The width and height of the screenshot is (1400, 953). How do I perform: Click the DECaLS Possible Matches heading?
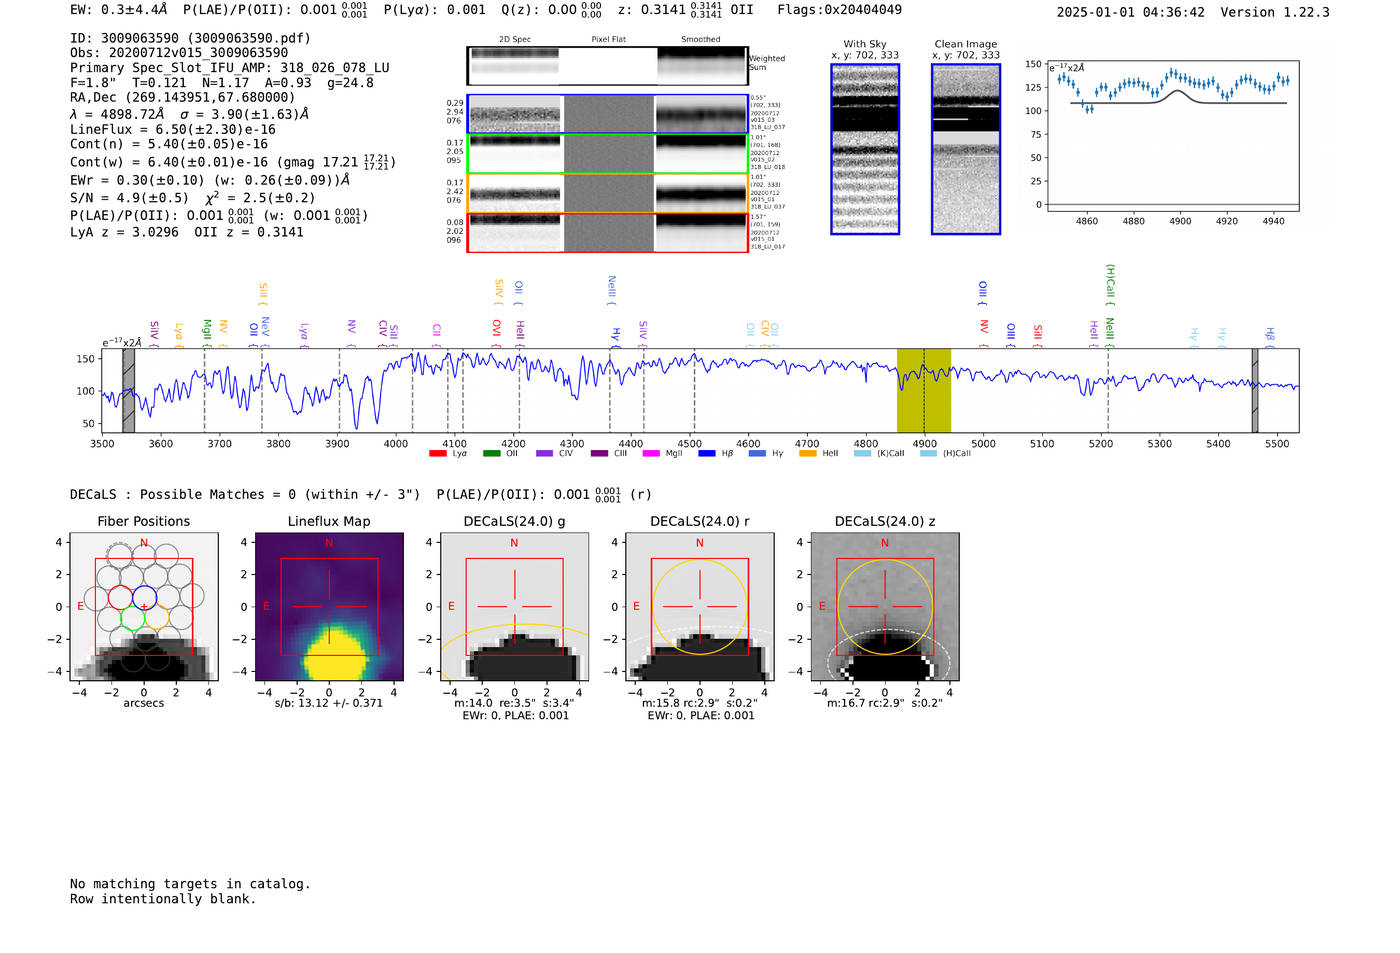tap(245, 495)
